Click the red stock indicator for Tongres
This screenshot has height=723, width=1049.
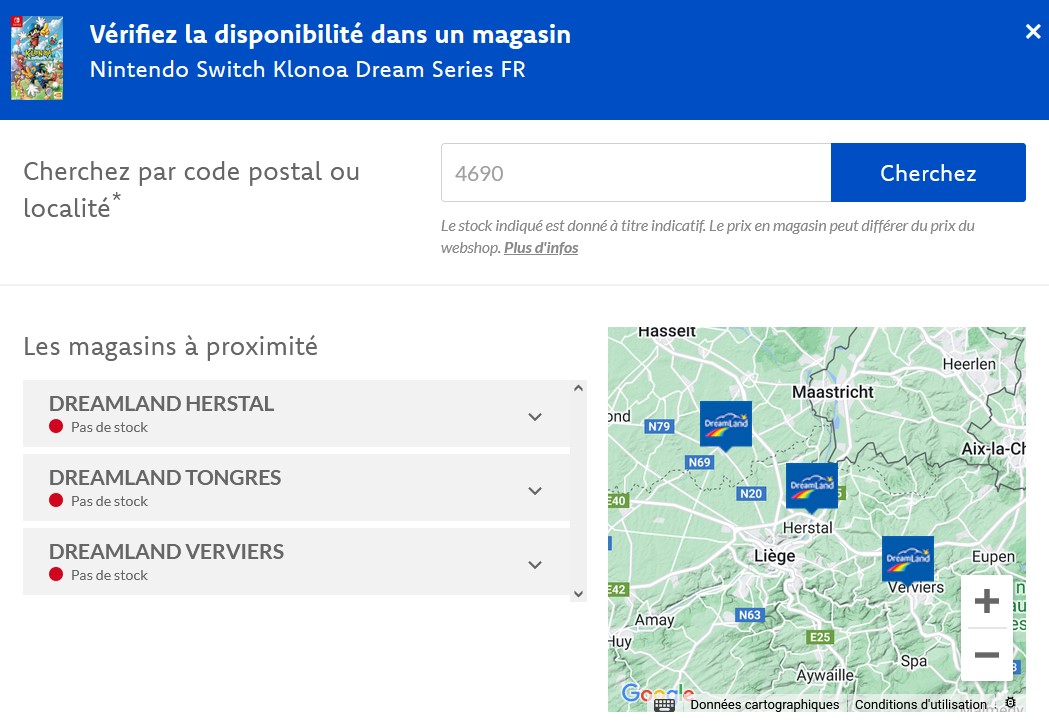56,500
